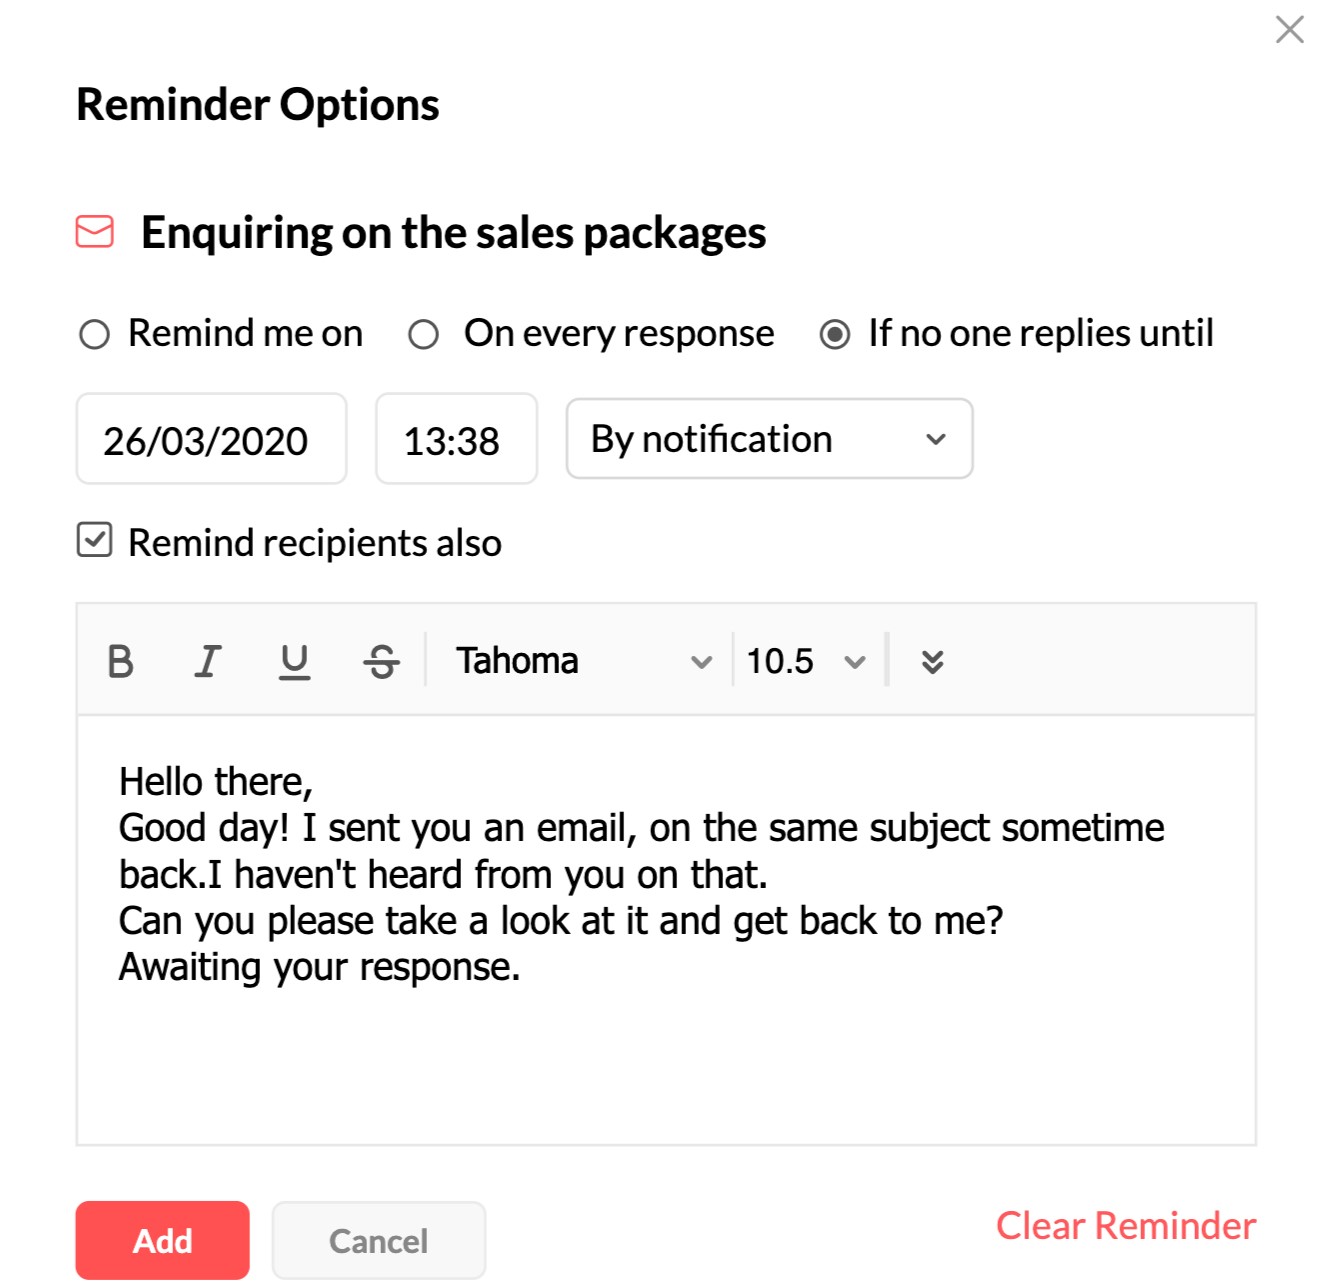1336x1286 pixels.
Task: Close the Reminder Options dialog
Action: coord(1290,30)
